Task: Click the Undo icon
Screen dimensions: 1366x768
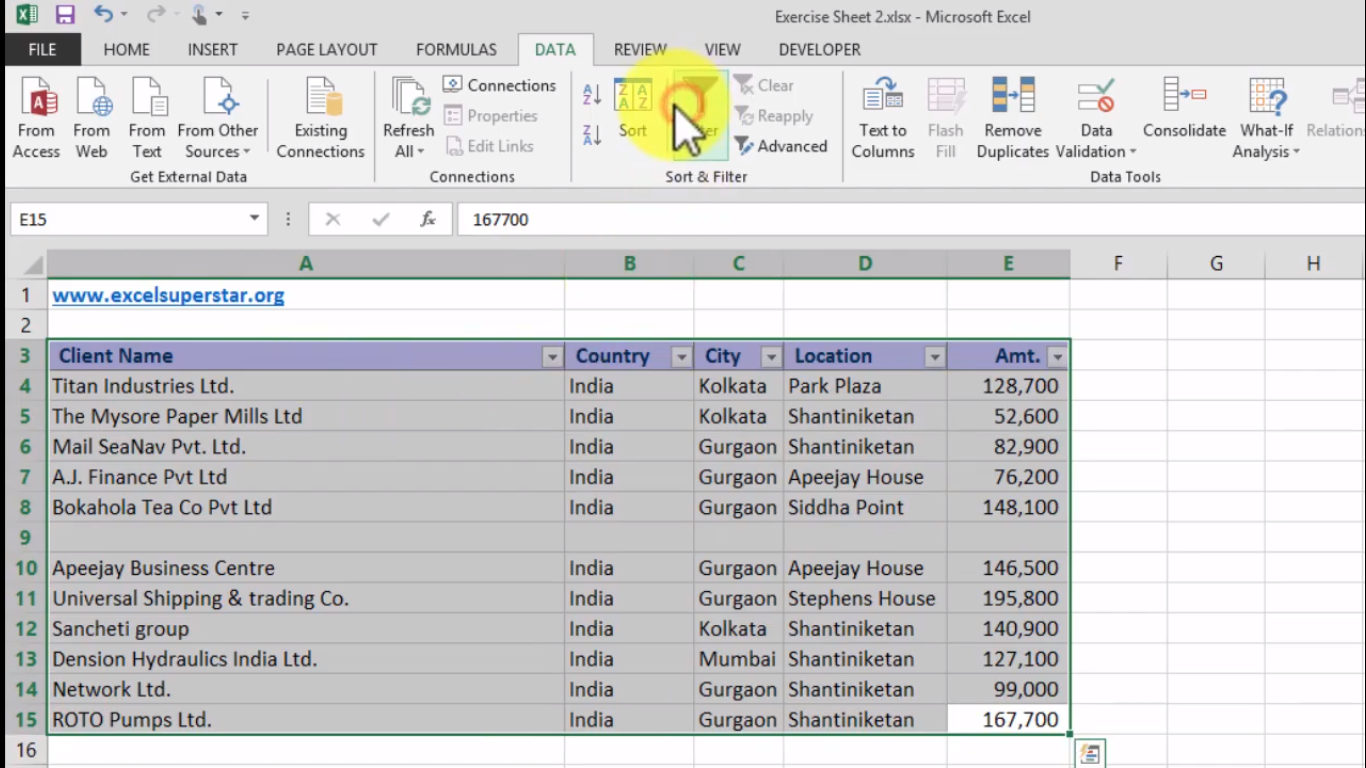Action: pos(103,15)
